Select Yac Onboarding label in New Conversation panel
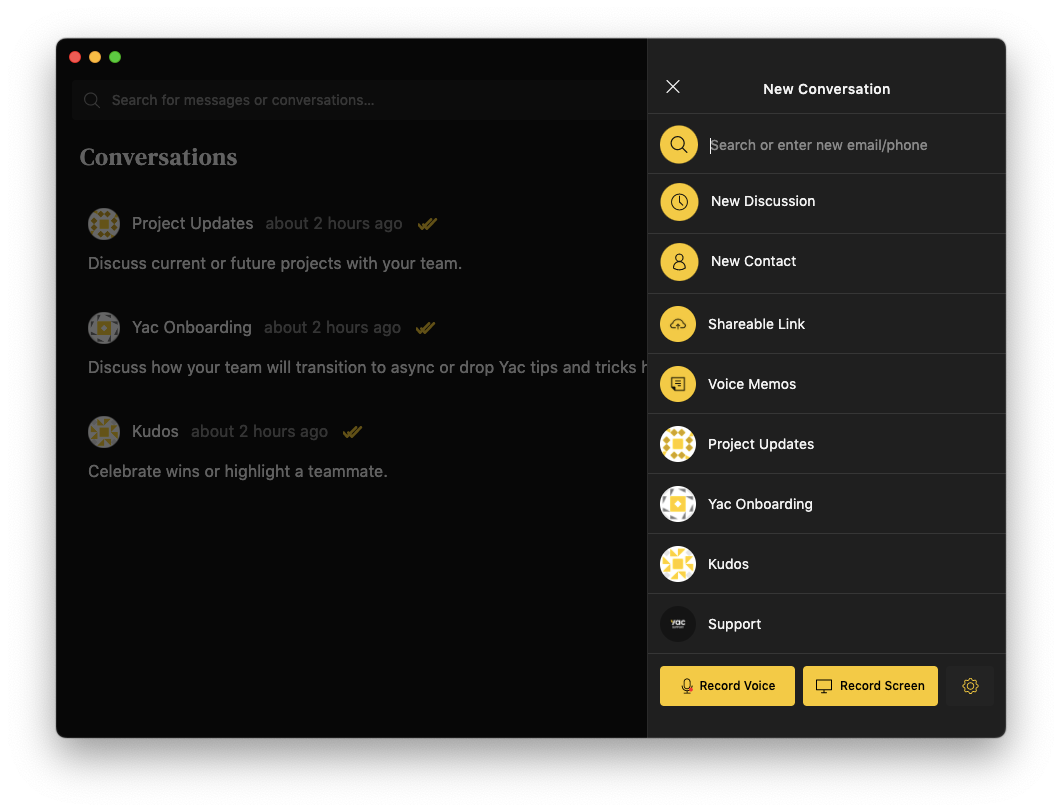The width and height of the screenshot is (1062, 812). click(760, 504)
